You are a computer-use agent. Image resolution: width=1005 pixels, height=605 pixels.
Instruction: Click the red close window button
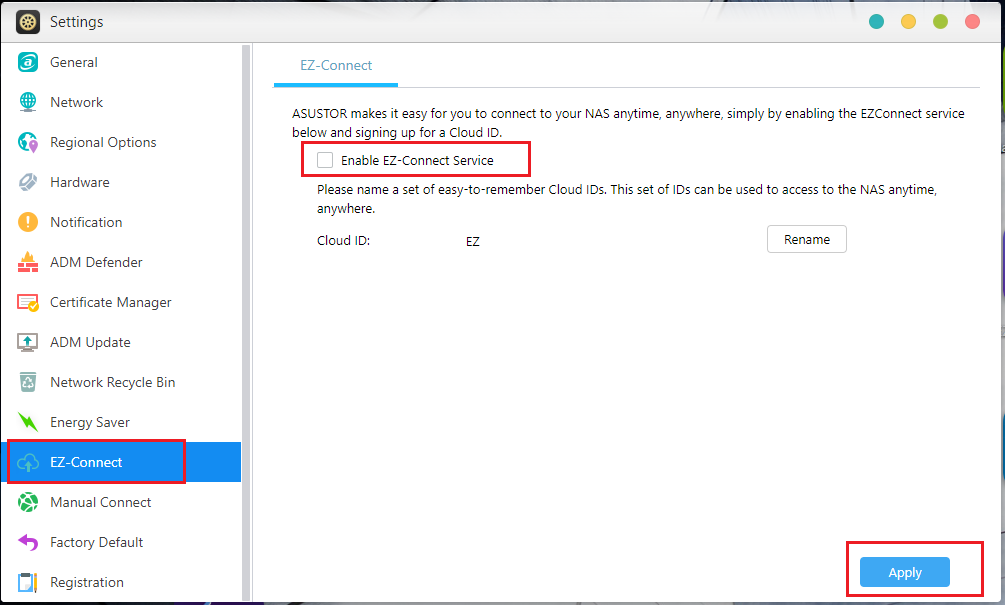(972, 22)
